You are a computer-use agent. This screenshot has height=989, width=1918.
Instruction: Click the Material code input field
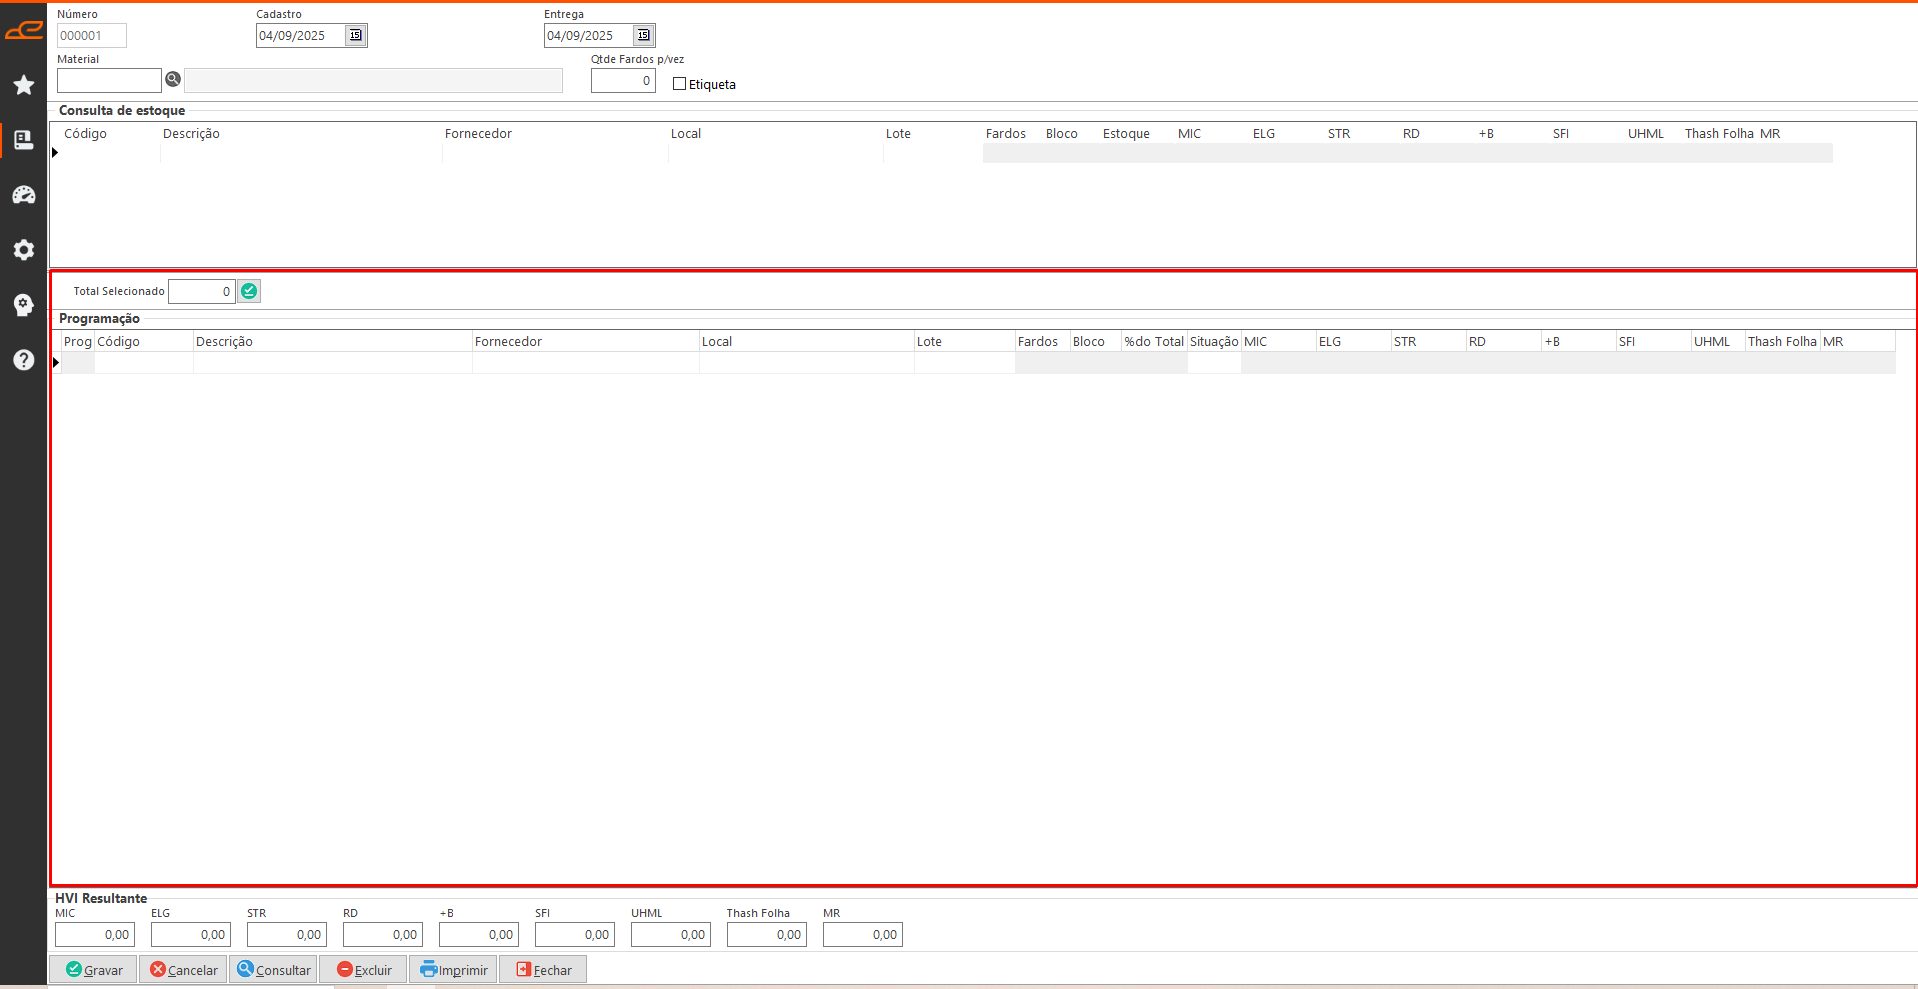click(x=109, y=80)
